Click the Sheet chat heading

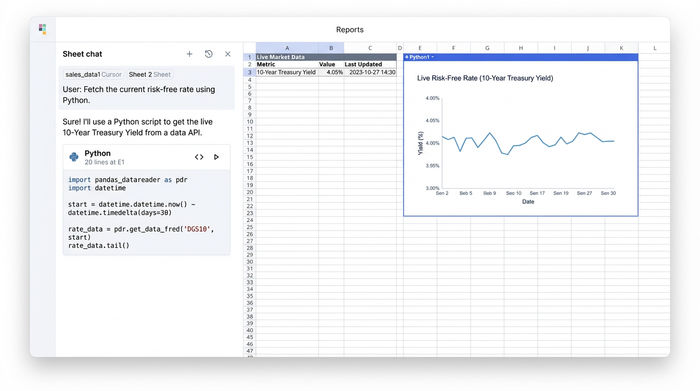[82, 54]
